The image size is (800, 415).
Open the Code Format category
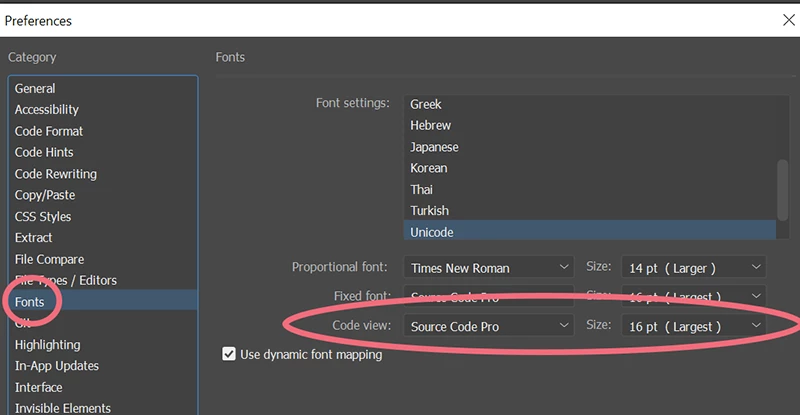[49, 131]
